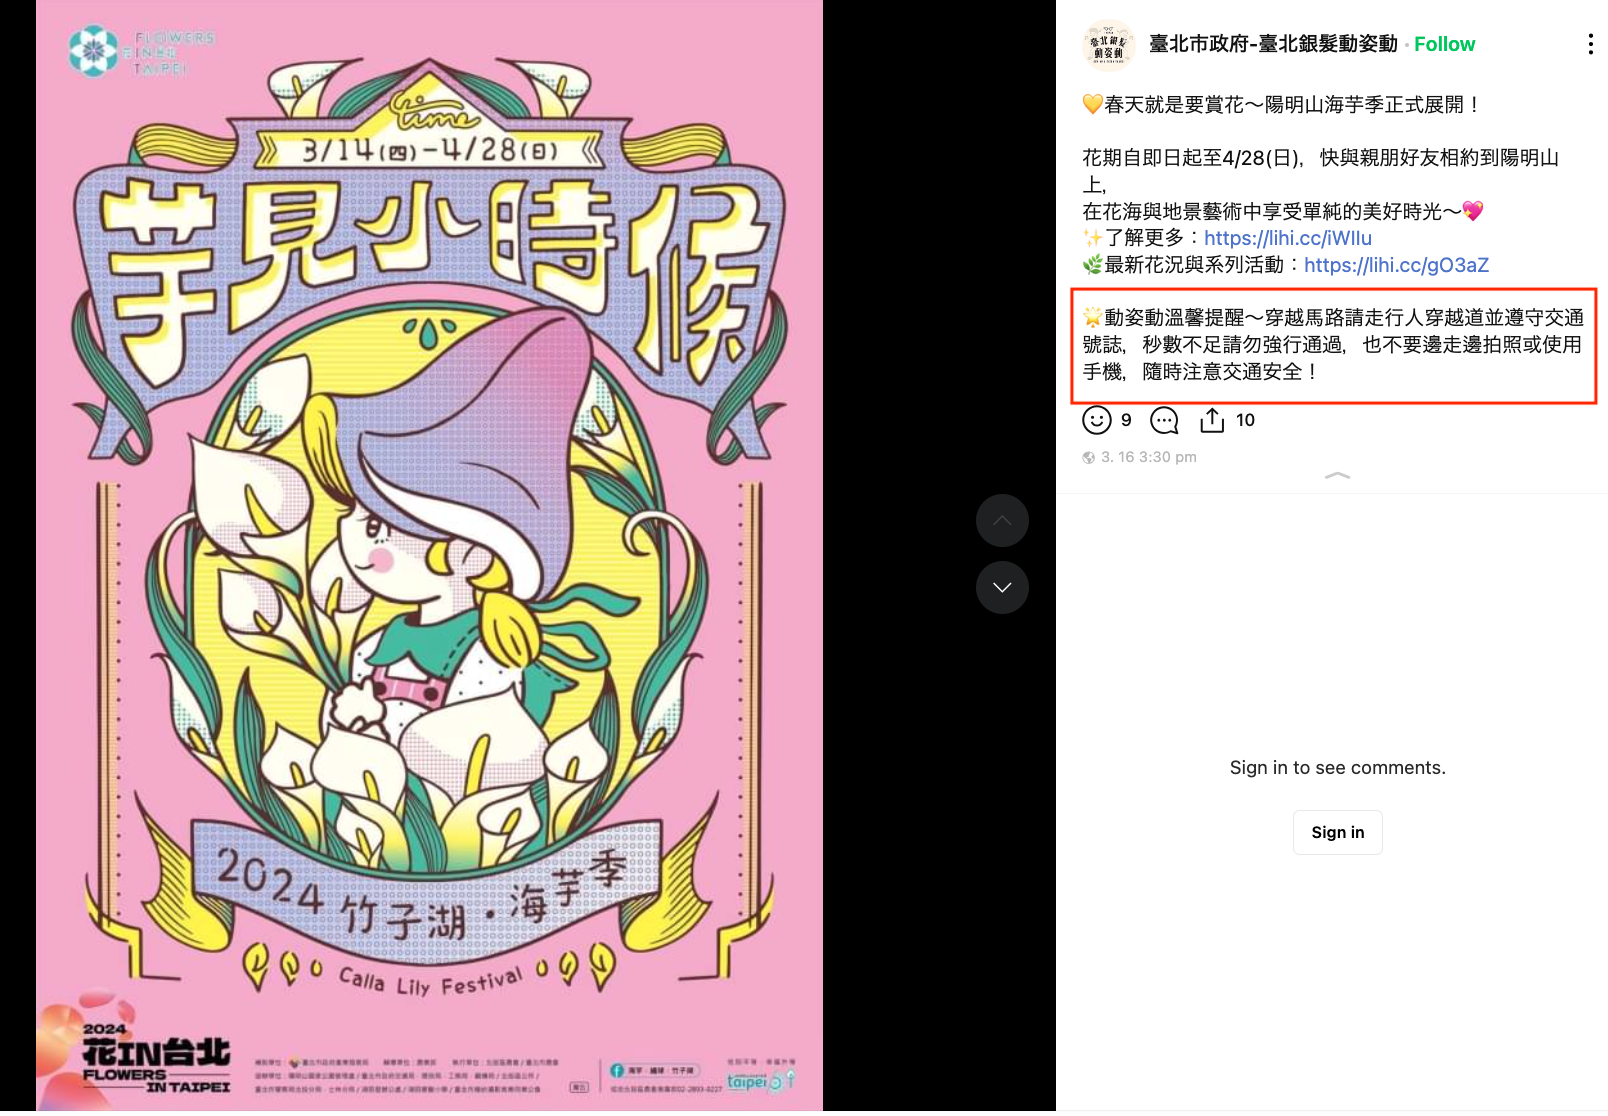Image resolution: width=1608 pixels, height=1116 pixels.
Task: Open the lihi.cc/gO3aZ link
Action: 1397,265
